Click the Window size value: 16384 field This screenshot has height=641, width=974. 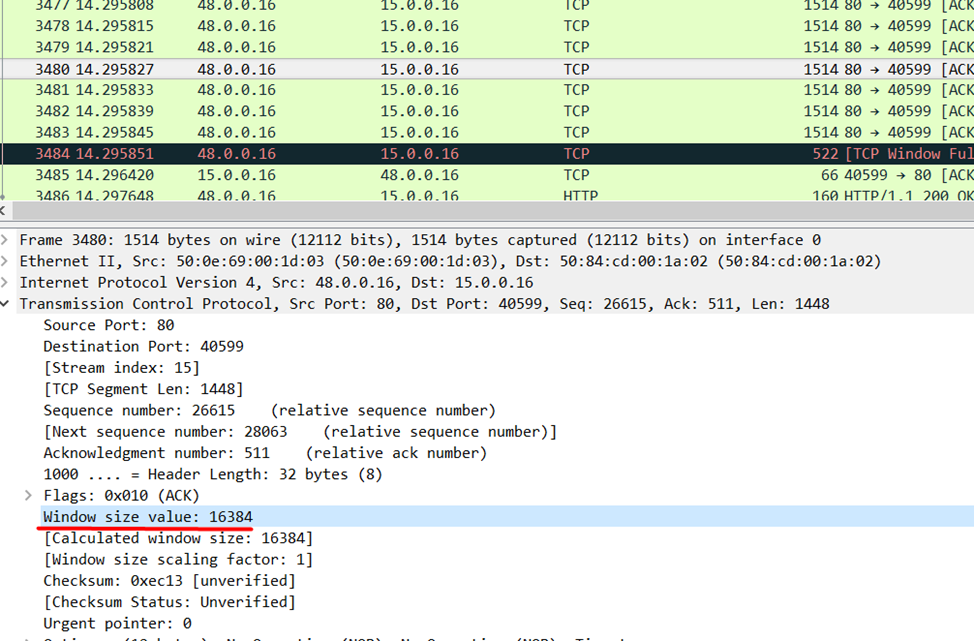pos(148,516)
